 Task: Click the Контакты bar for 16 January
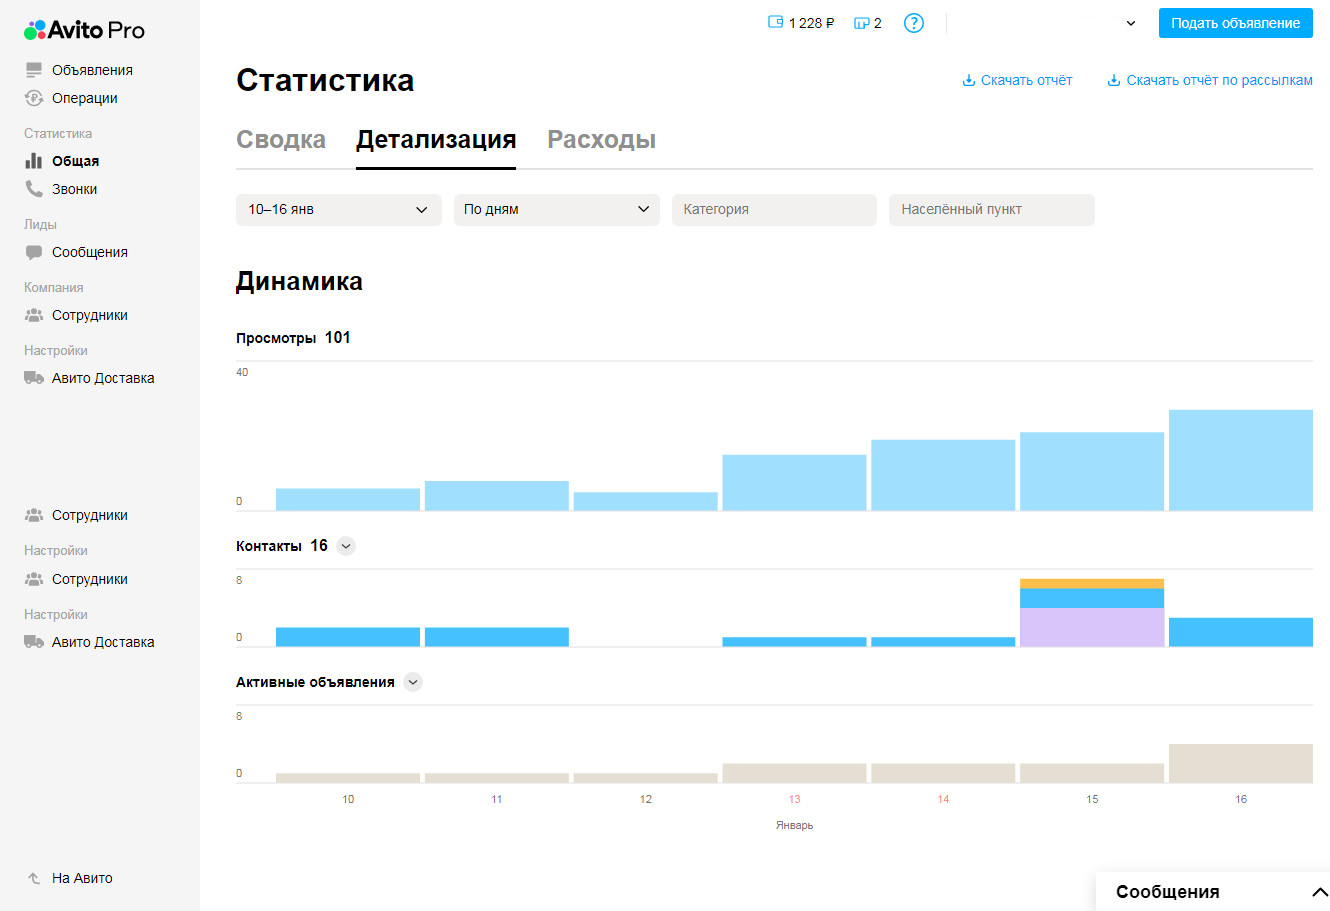pos(1240,632)
